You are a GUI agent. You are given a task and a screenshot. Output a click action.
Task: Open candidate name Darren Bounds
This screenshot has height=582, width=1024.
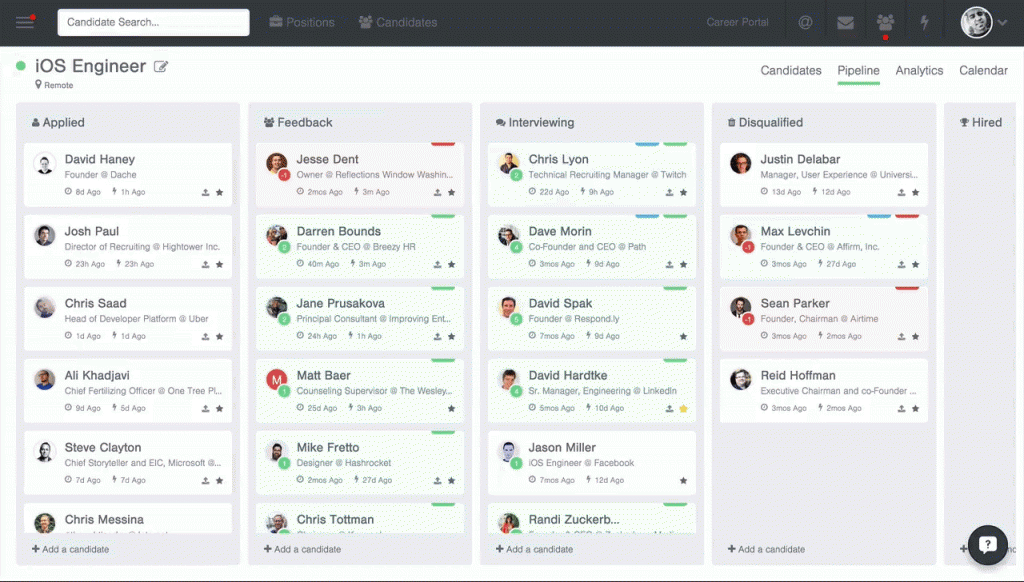coord(338,231)
